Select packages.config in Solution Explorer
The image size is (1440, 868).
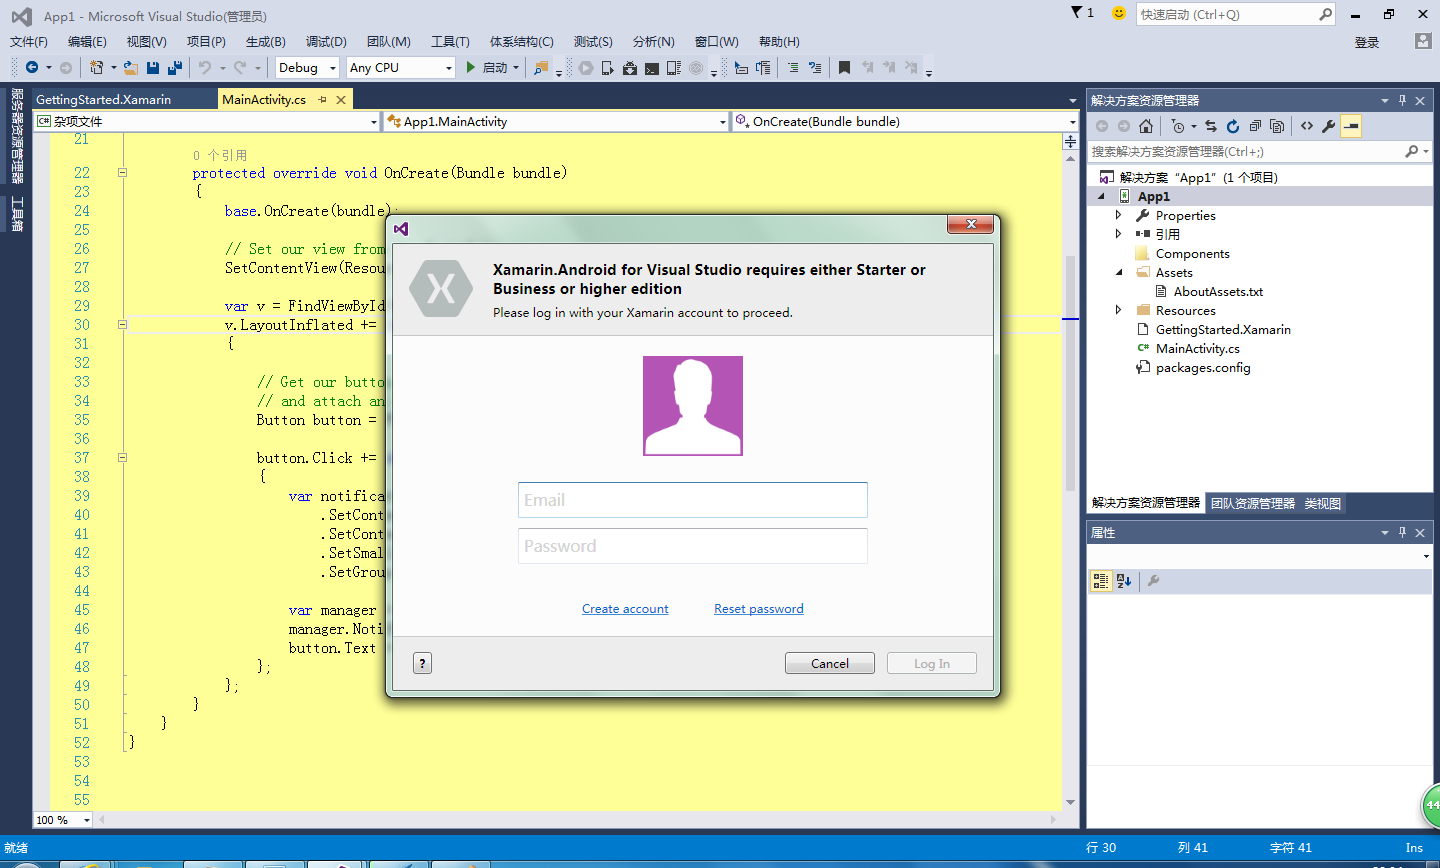pos(1203,367)
